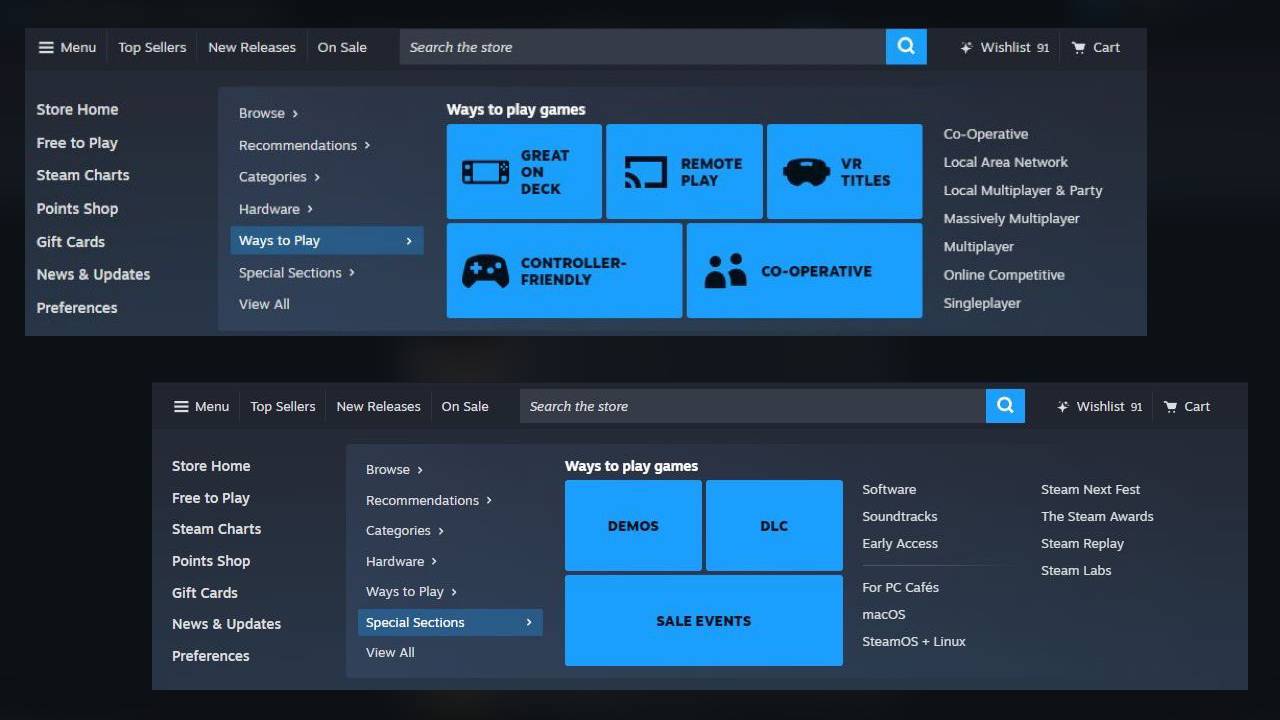Click the search magnifier button in the upper store bar
Viewport: 1280px width, 720px height.
coord(906,46)
